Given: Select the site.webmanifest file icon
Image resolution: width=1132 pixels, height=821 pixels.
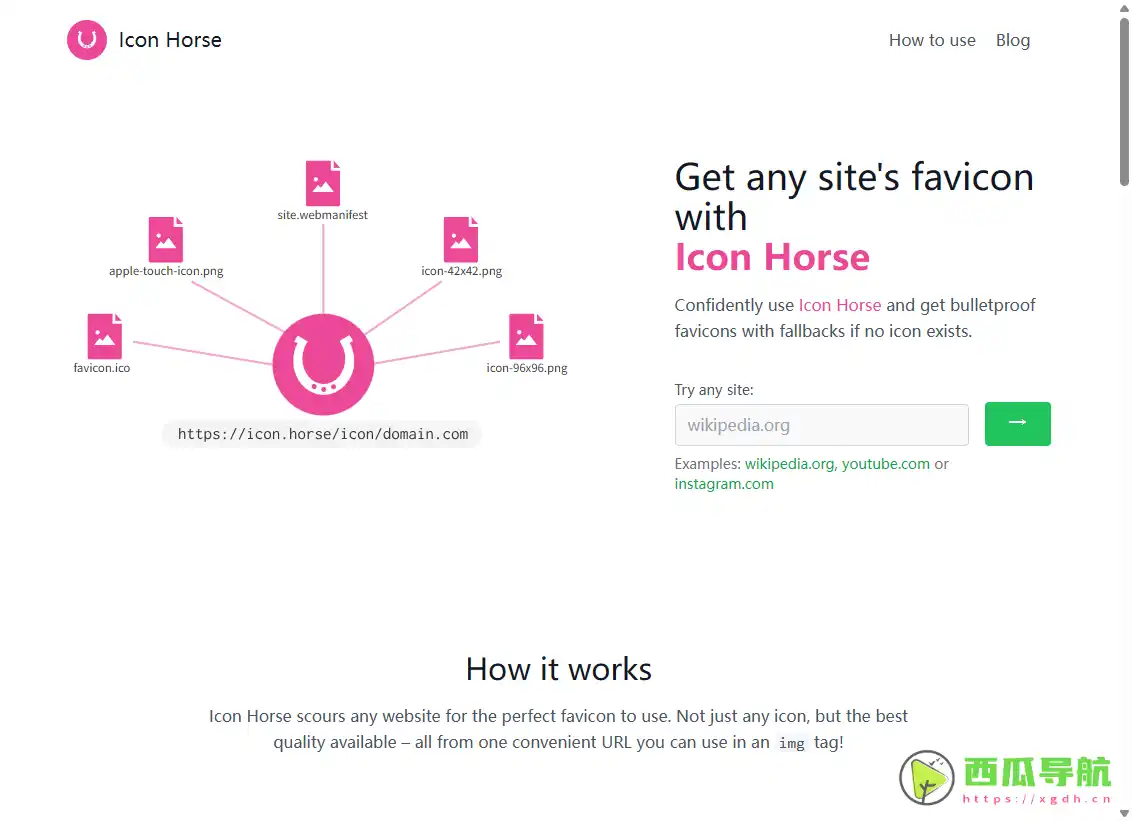Looking at the screenshot, I should (x=322, y=180).
